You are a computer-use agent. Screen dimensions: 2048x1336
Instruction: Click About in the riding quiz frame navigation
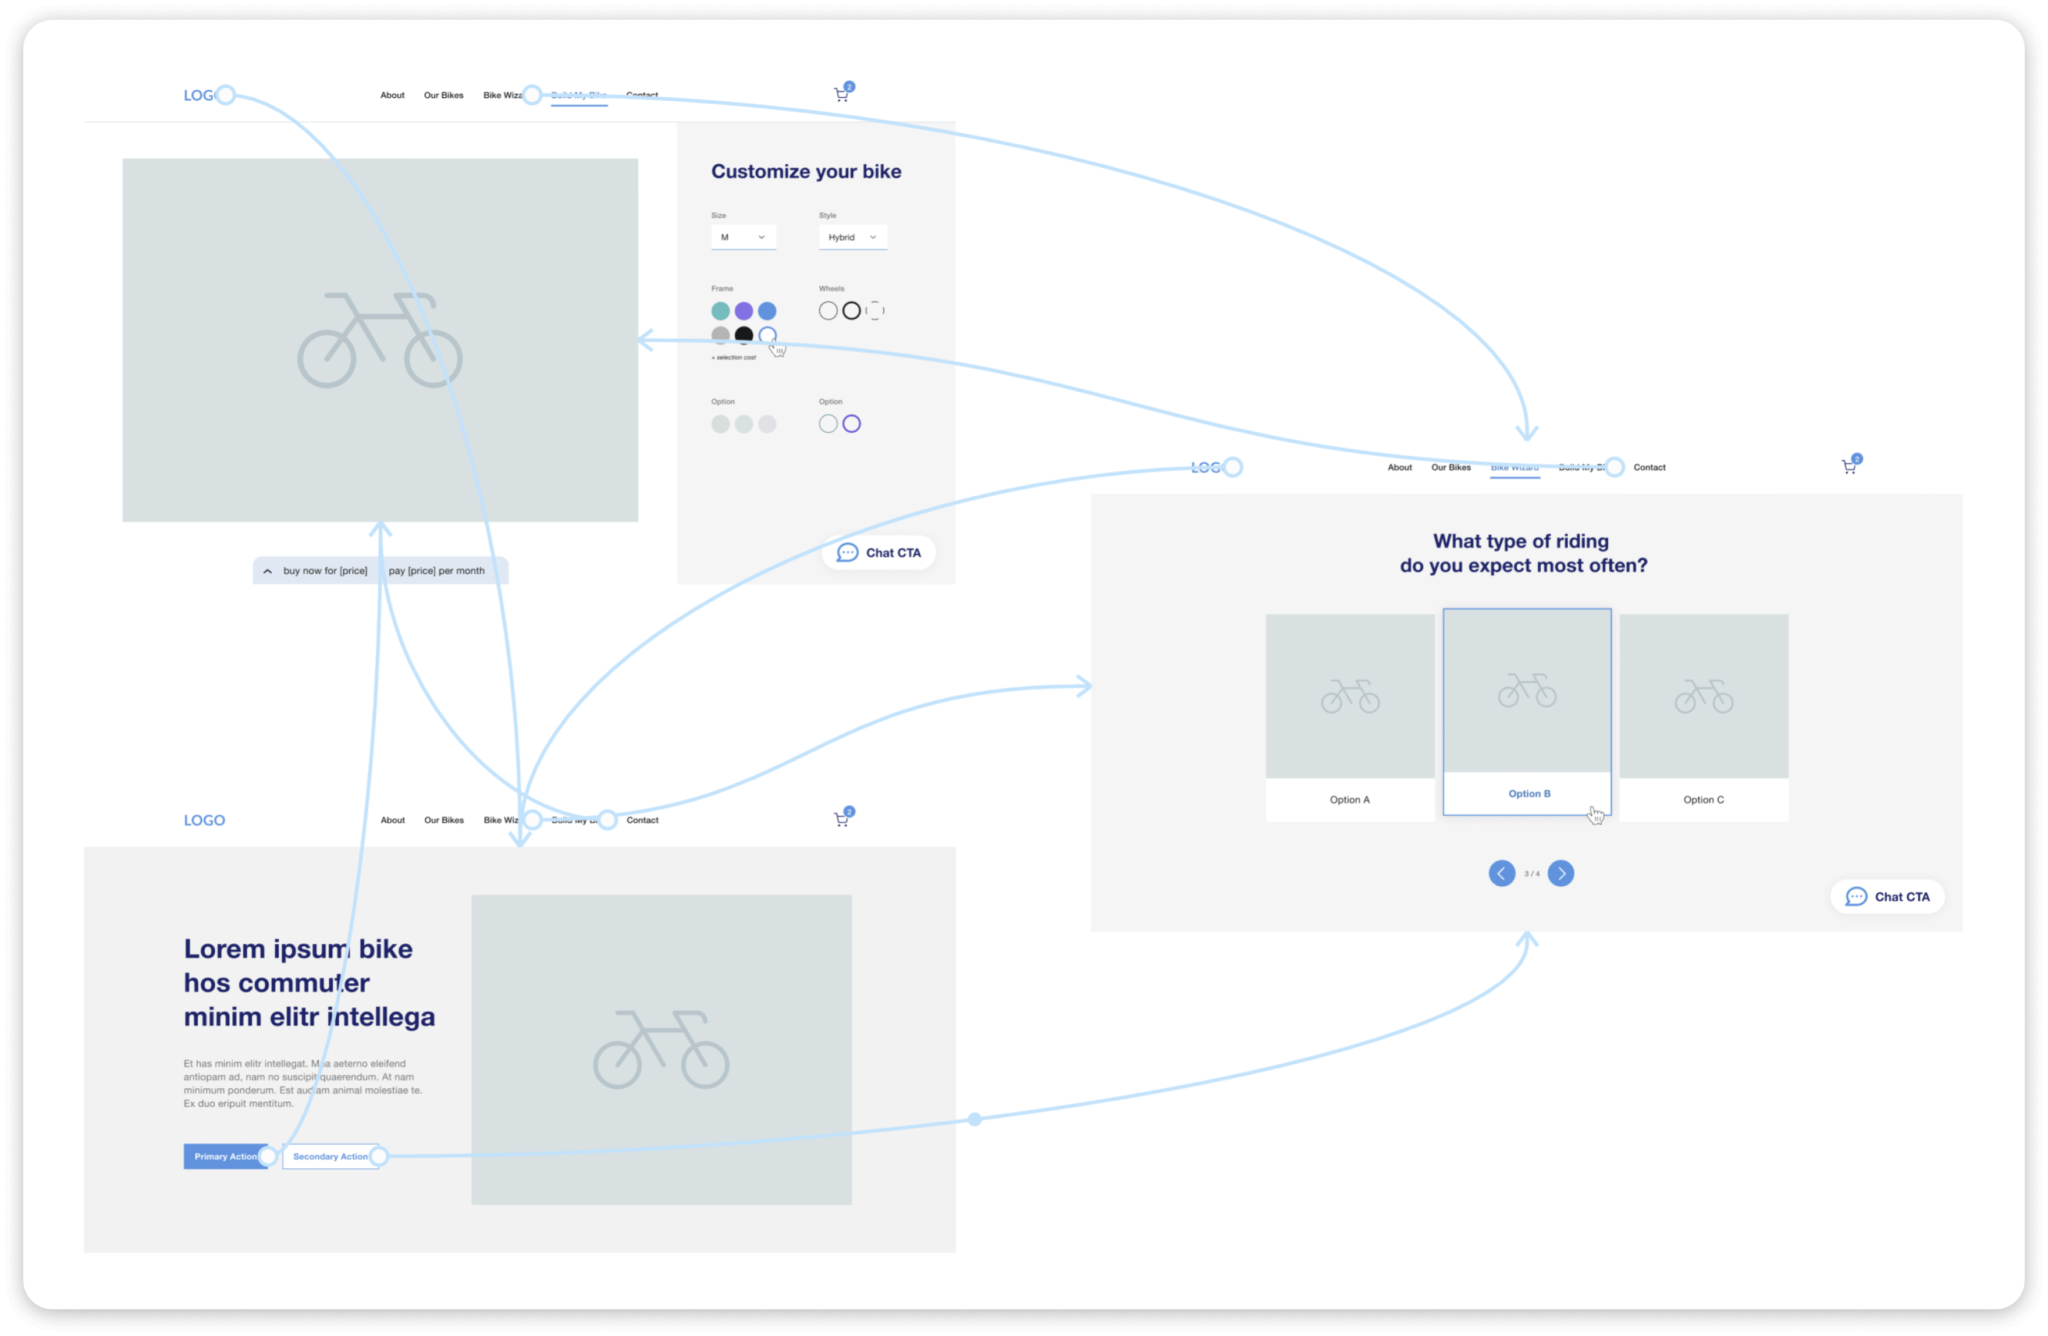pos(1400,467)
